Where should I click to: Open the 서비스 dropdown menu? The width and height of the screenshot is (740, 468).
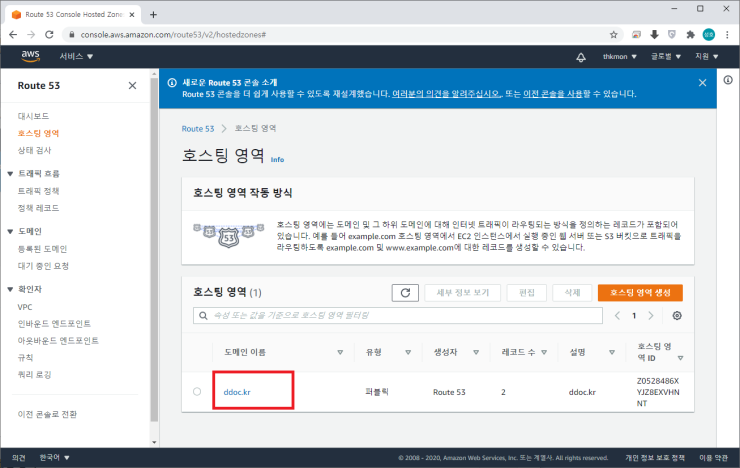tap(77, 57)
